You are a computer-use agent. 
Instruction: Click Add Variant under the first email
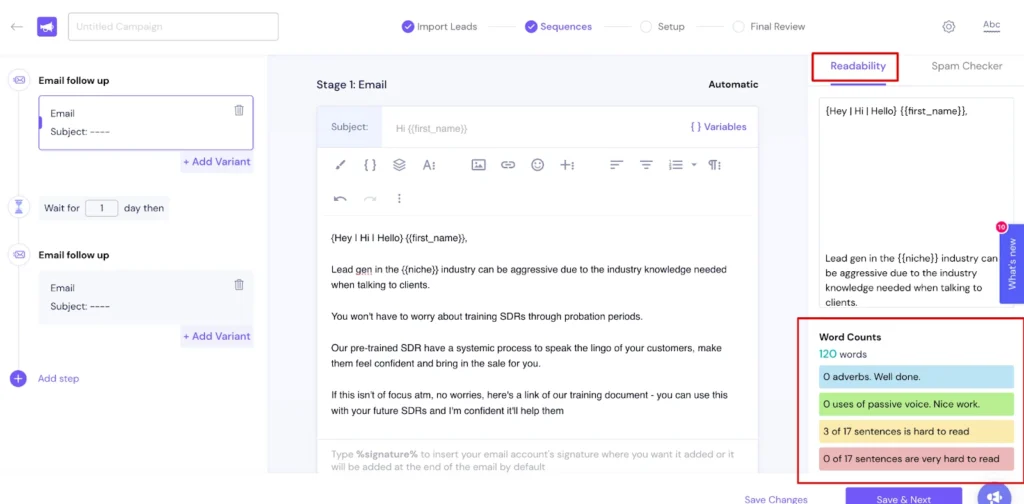pyautogui.click(x=216, y=162)
